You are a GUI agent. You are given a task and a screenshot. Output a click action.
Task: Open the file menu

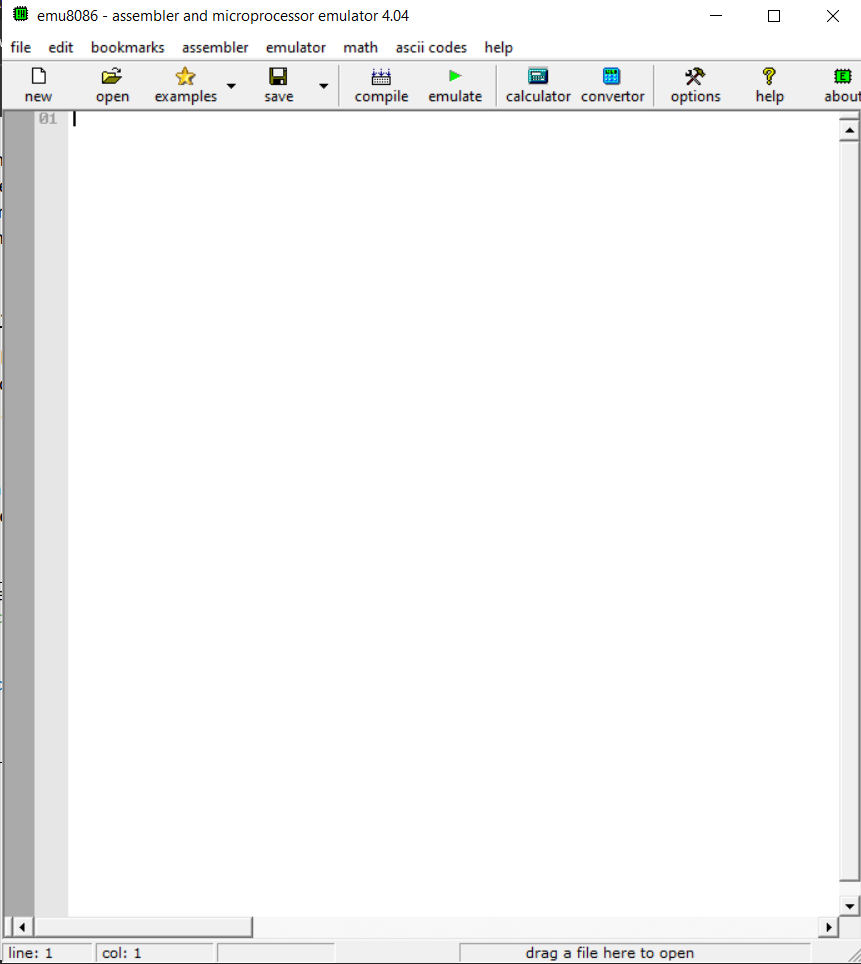click(x=20, y=47)
